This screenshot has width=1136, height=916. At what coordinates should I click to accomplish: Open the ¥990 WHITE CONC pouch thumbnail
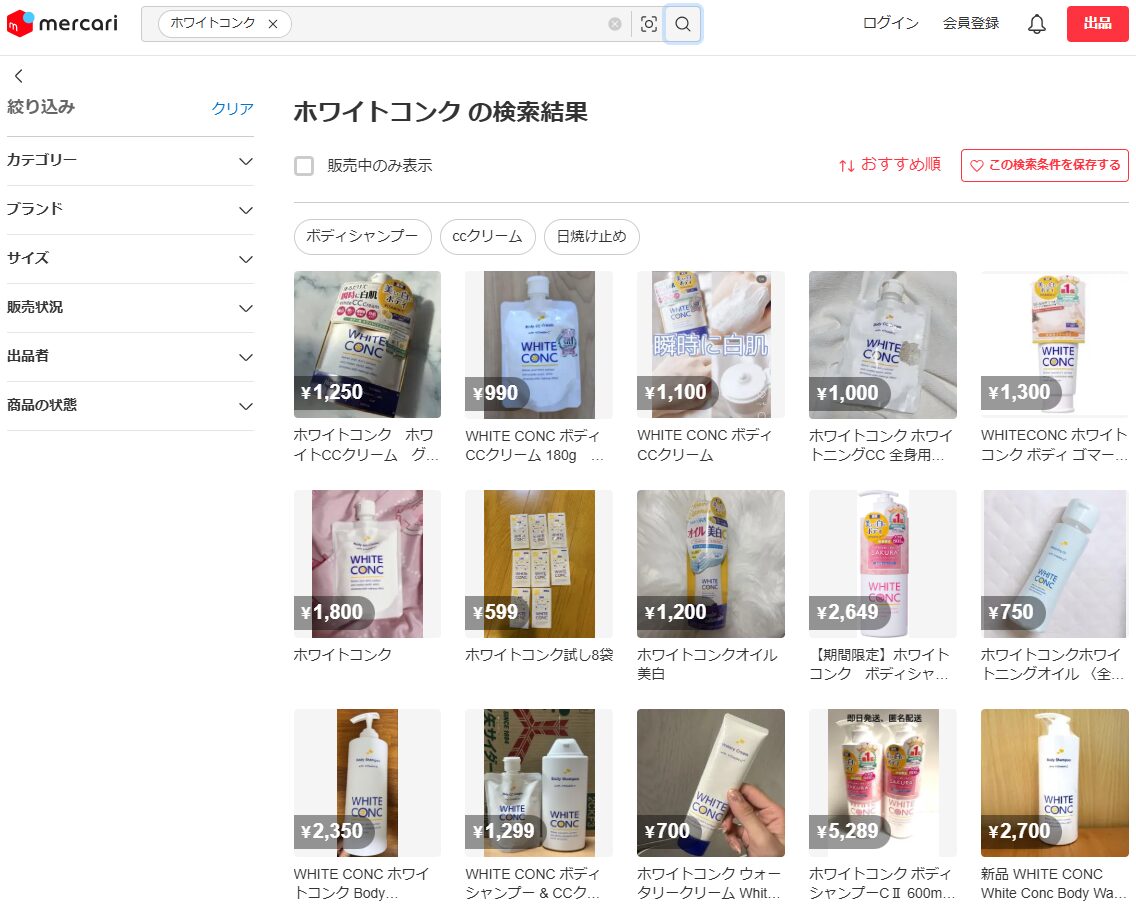click(x=538, y=344)
